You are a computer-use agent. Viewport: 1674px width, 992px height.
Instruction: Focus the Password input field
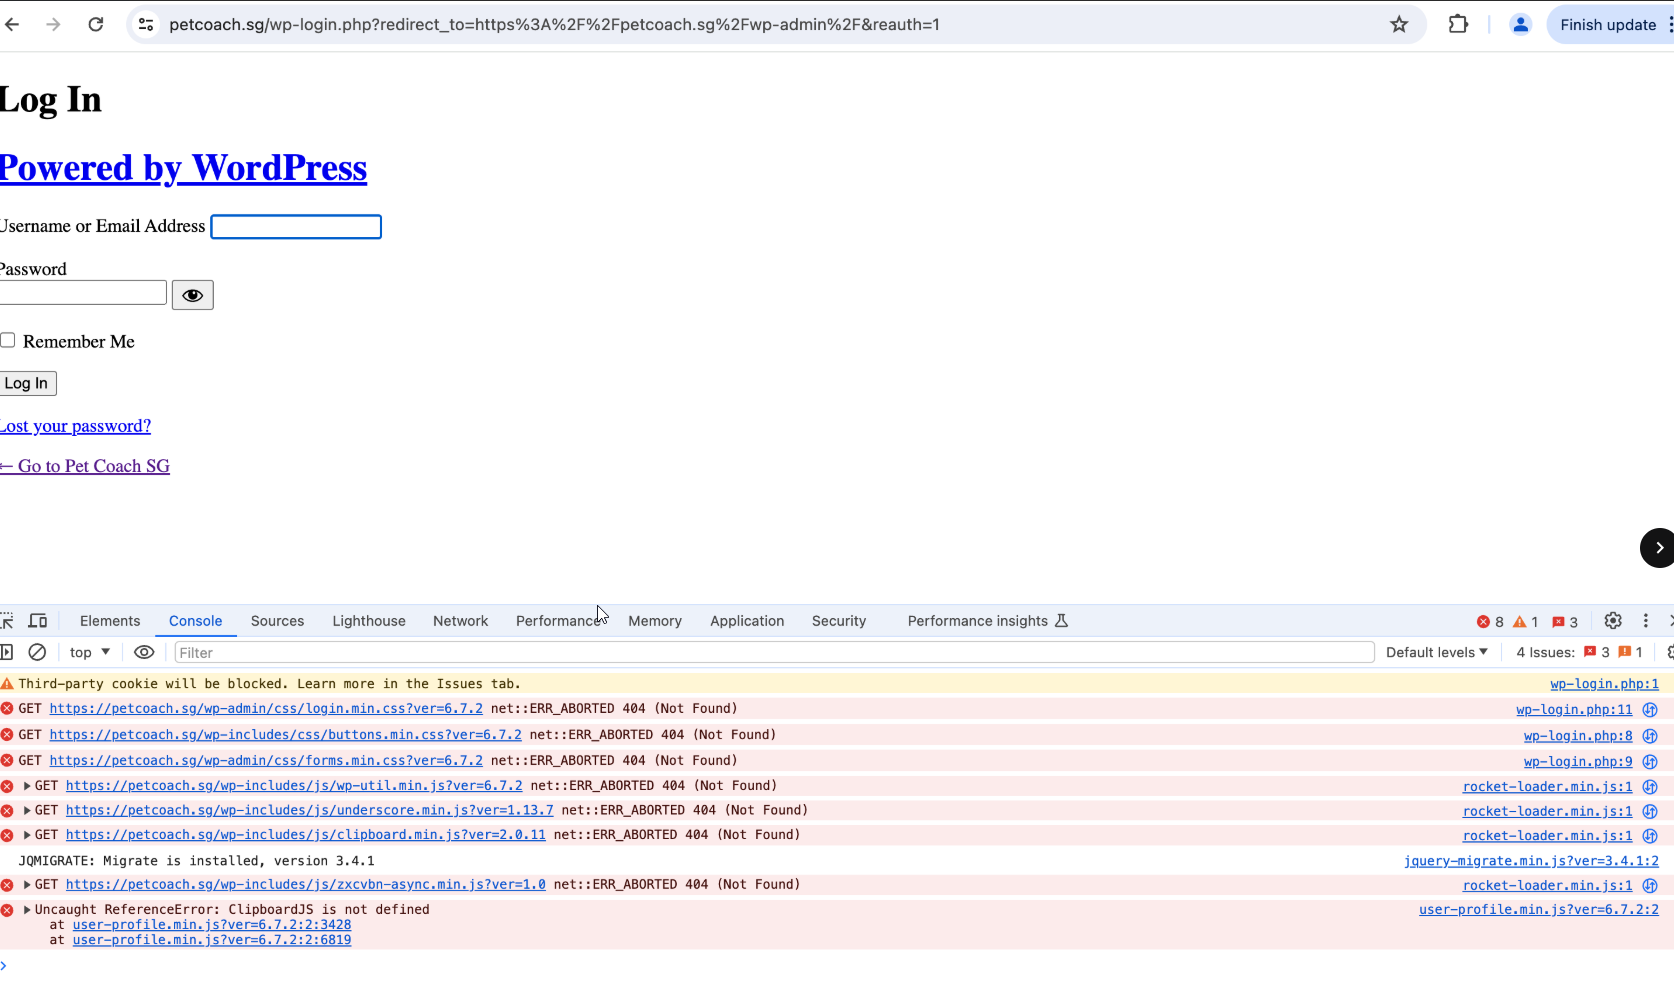[83, 292]
